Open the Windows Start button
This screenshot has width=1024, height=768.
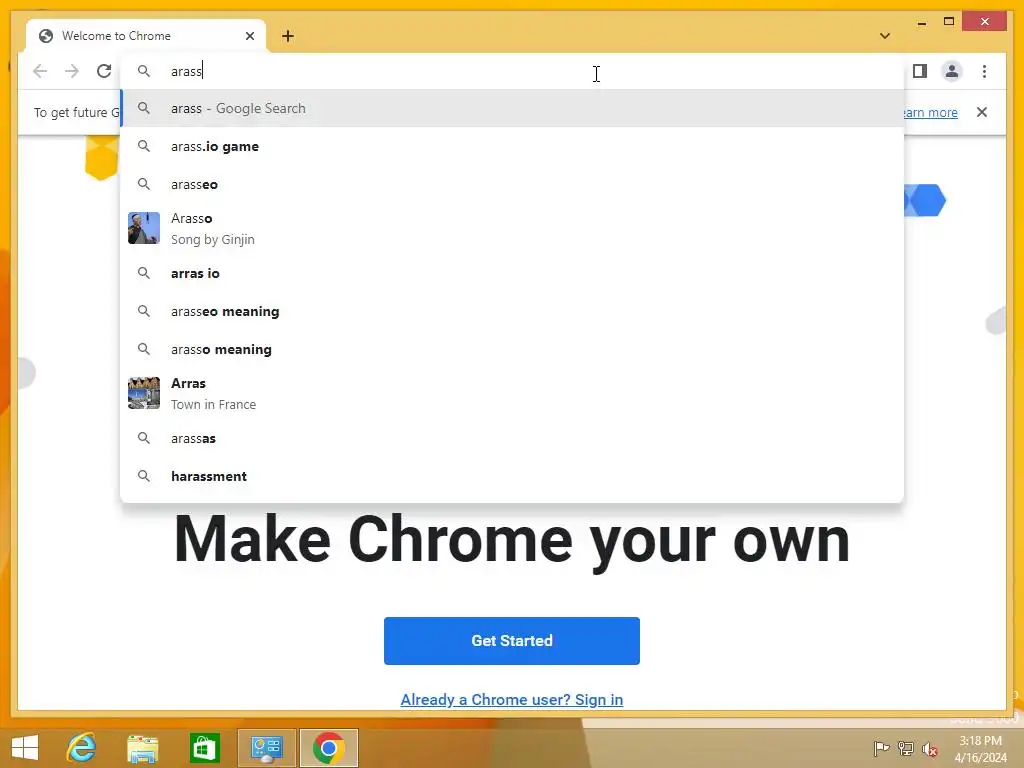click(25, 747)
